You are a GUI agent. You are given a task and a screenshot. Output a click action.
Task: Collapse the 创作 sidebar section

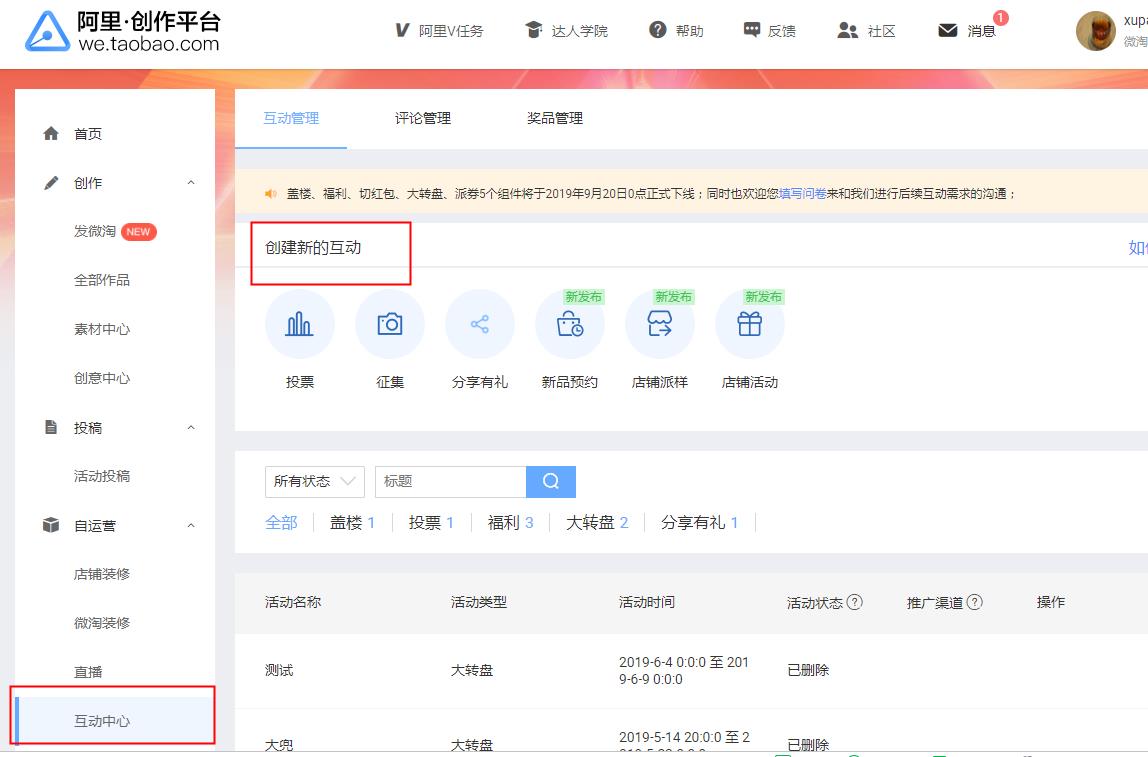191,183
